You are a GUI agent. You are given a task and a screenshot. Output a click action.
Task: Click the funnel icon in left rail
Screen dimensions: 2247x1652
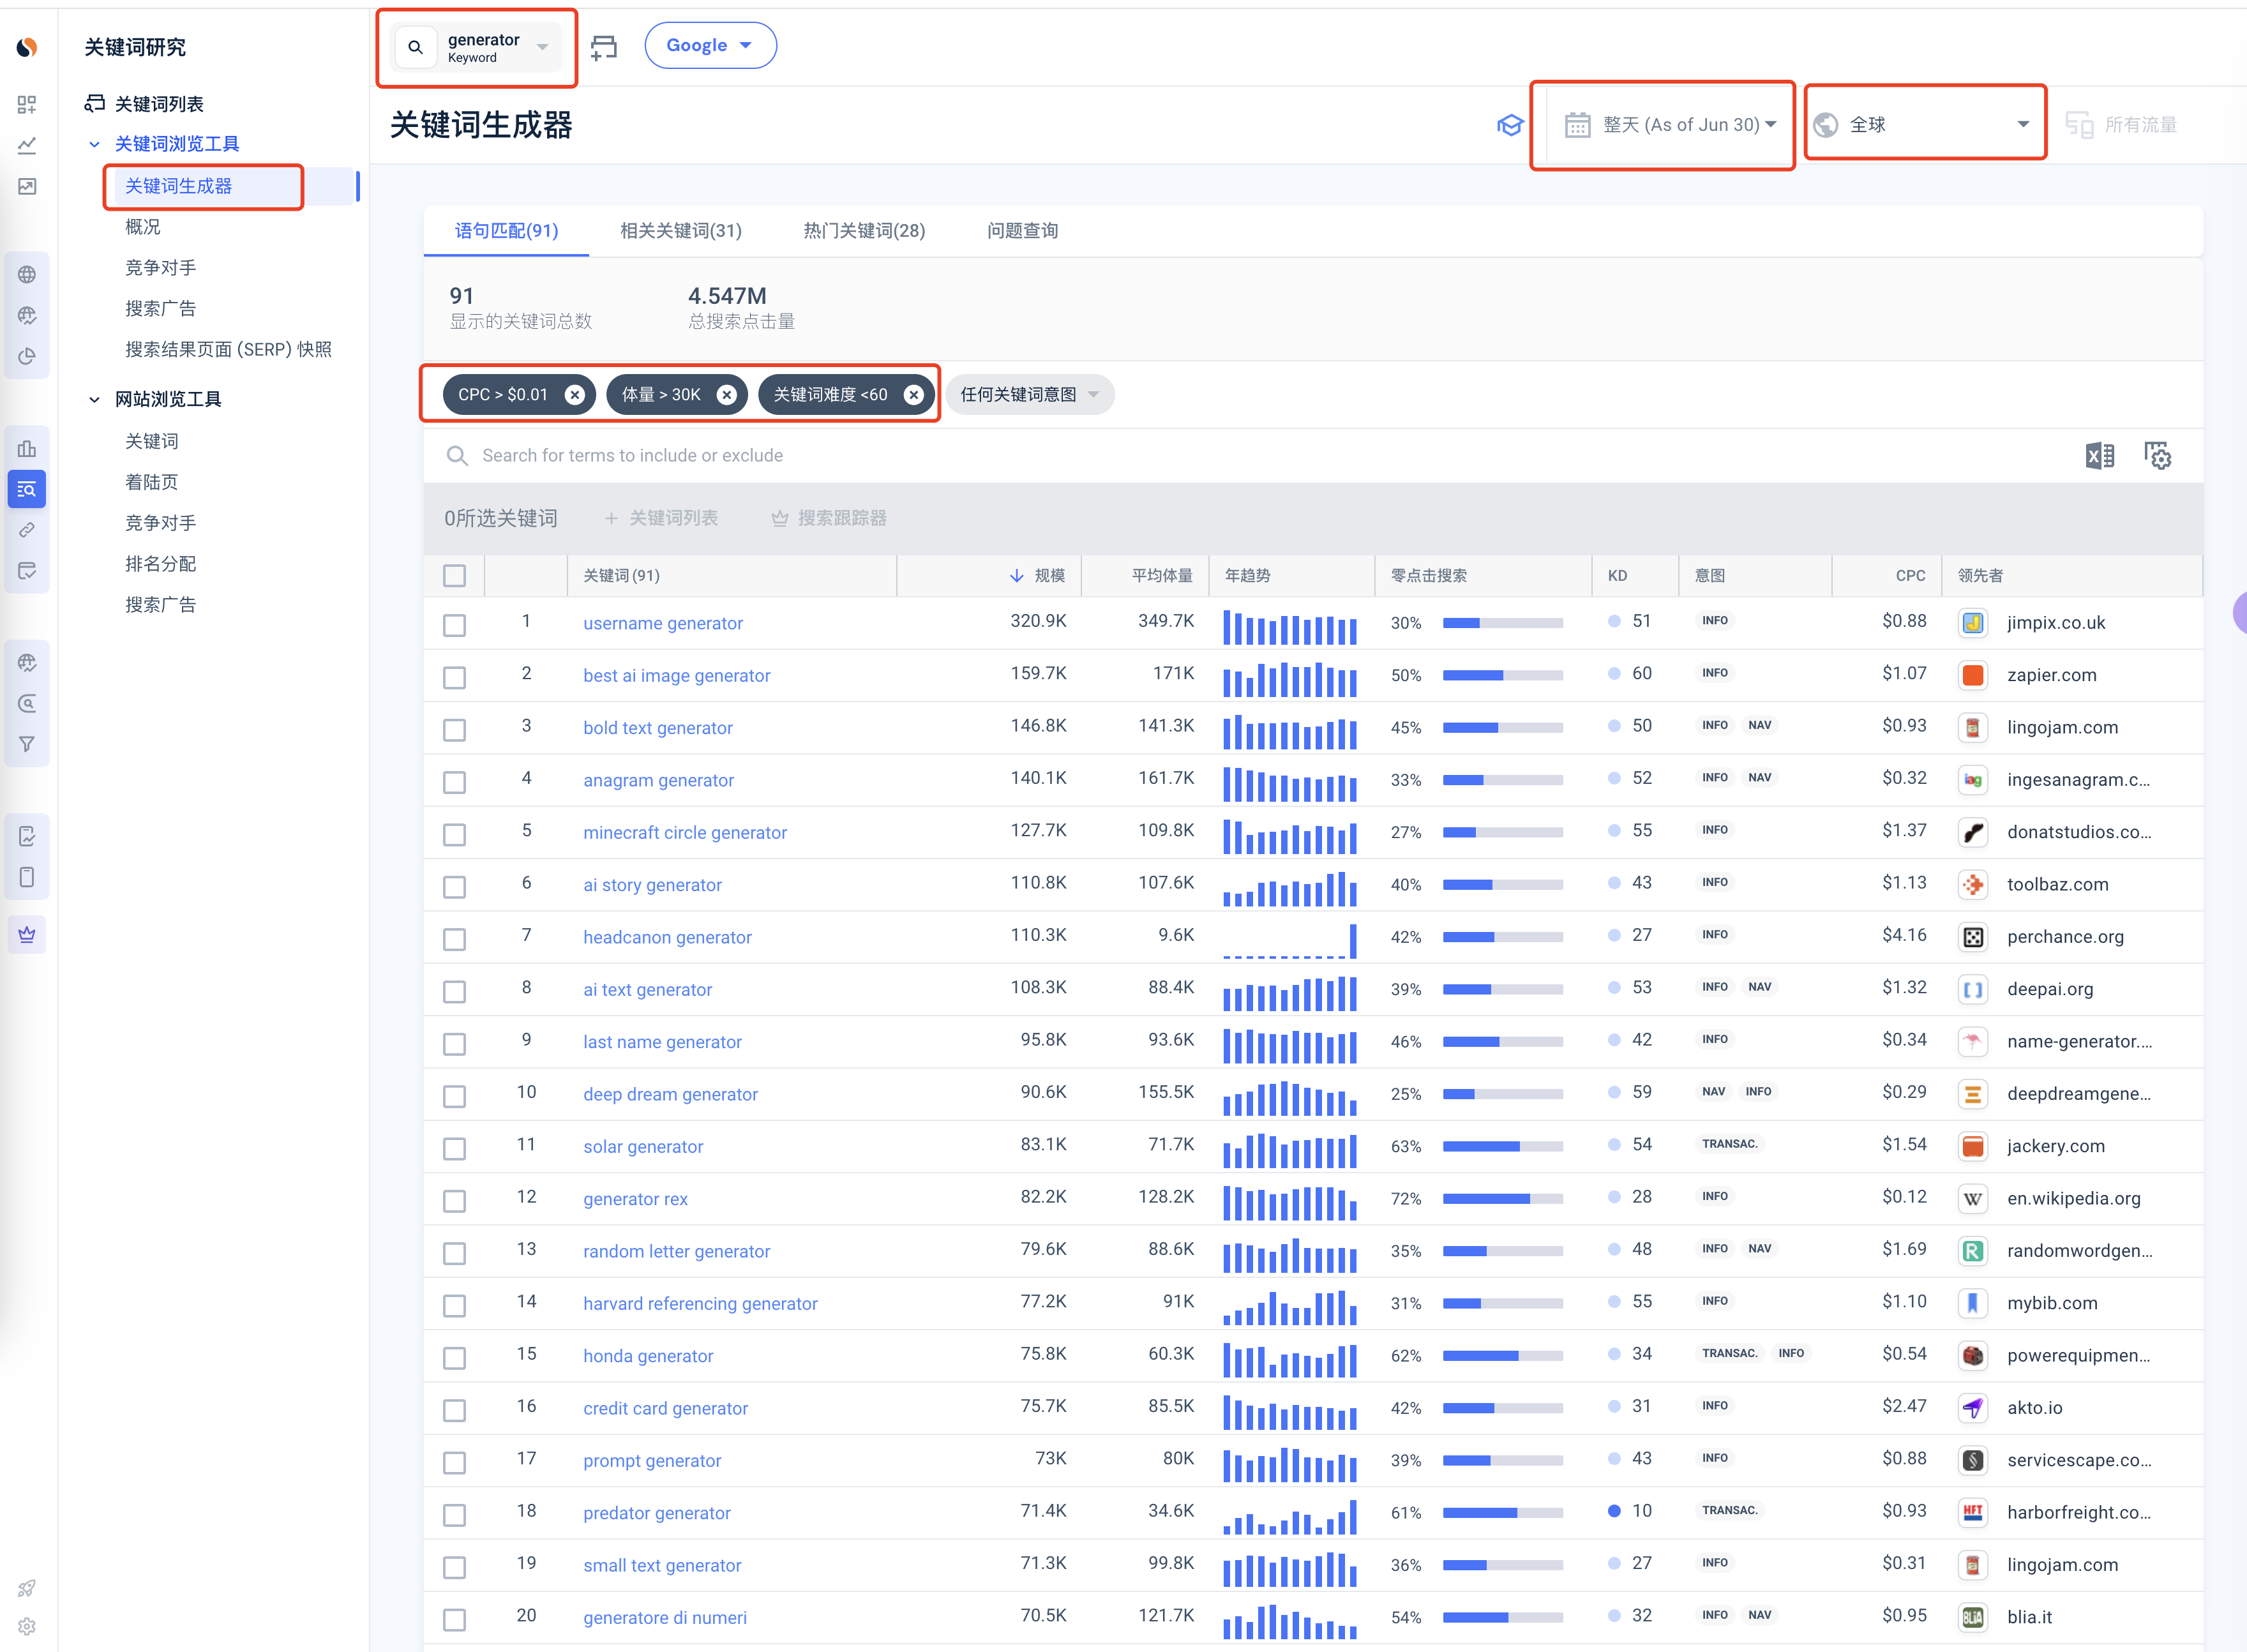click(x=27, y=744)
